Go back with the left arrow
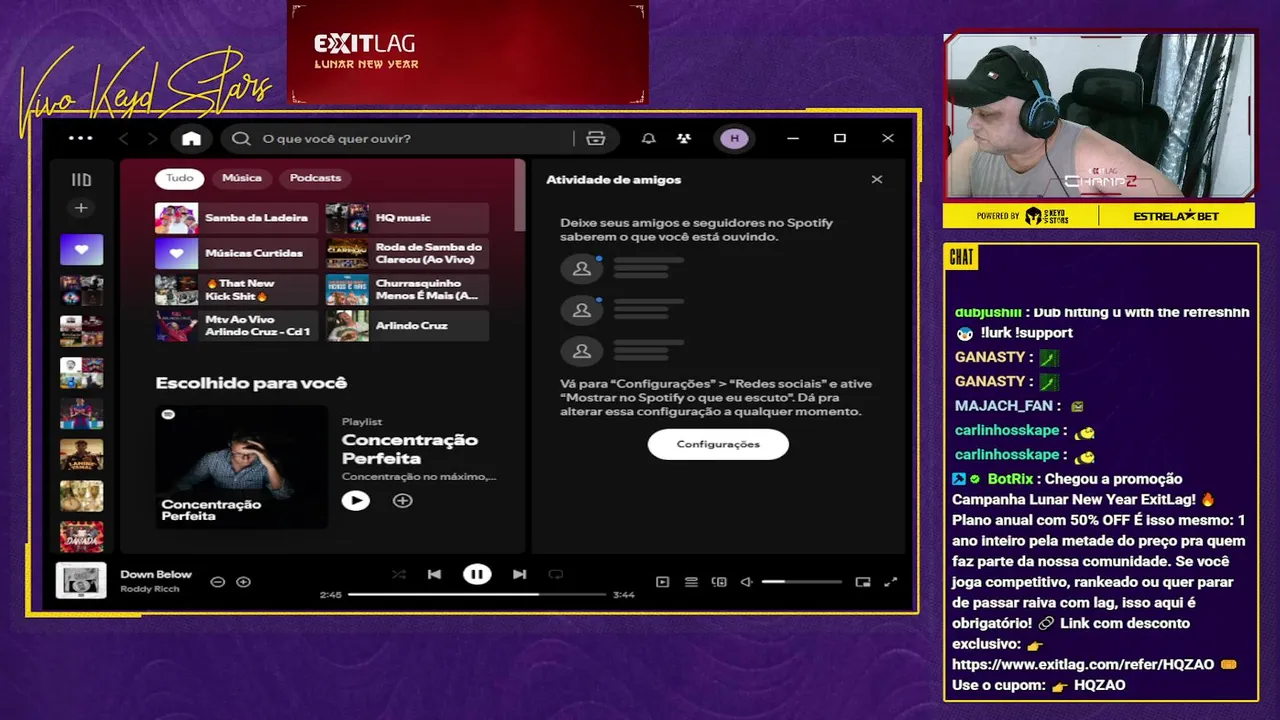Viewport: 1280px width, 720px height. click(124, 138)
